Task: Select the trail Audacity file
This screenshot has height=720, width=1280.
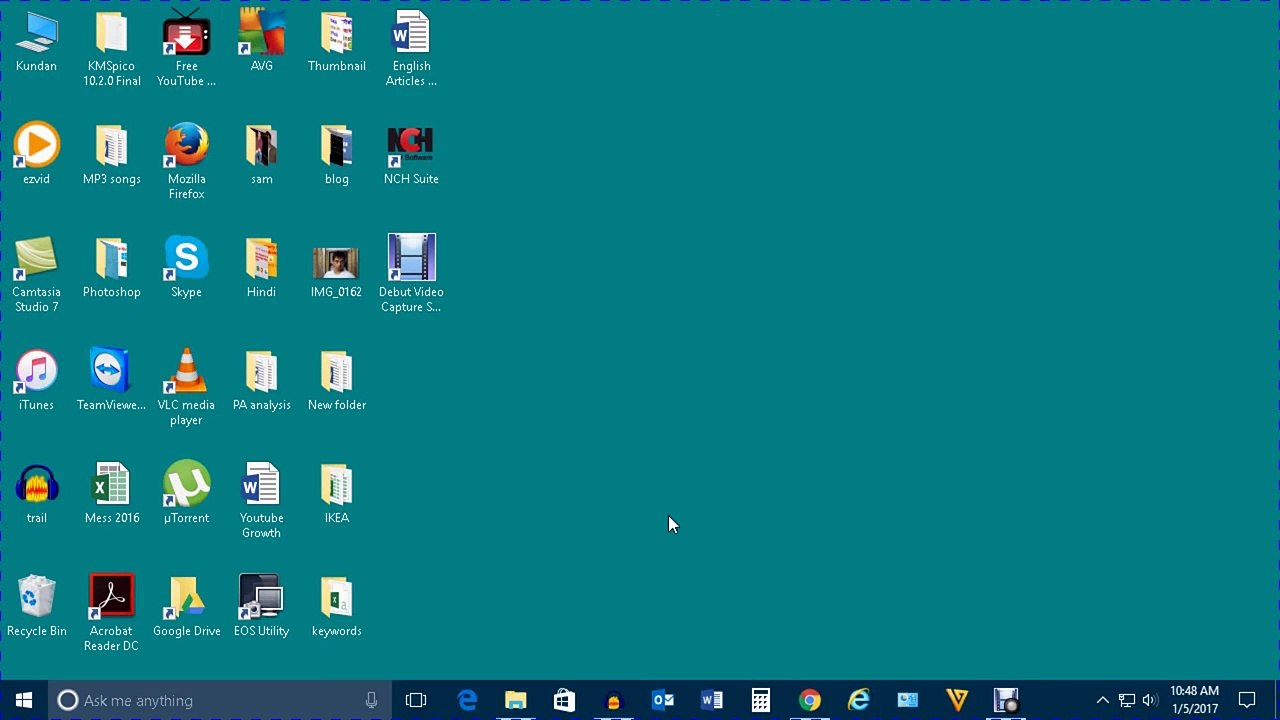Action: (37, 494)
